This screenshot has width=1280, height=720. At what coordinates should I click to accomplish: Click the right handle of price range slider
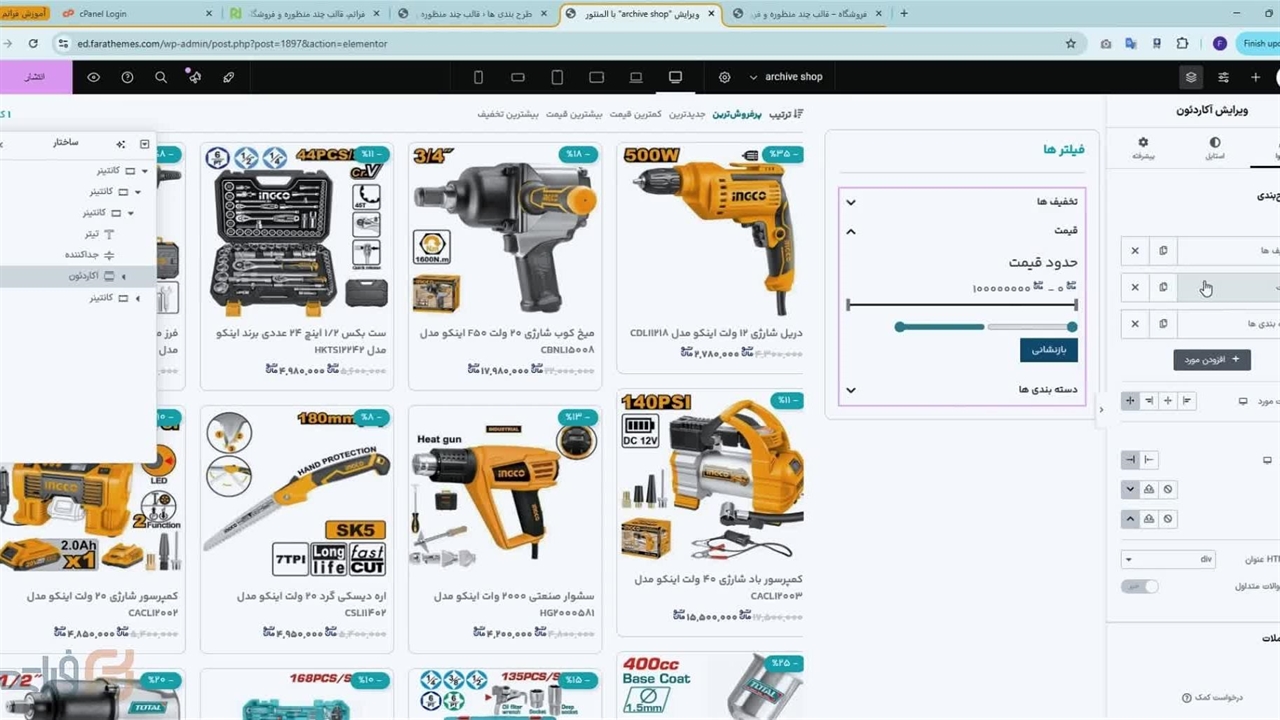tap(1072, 327)
